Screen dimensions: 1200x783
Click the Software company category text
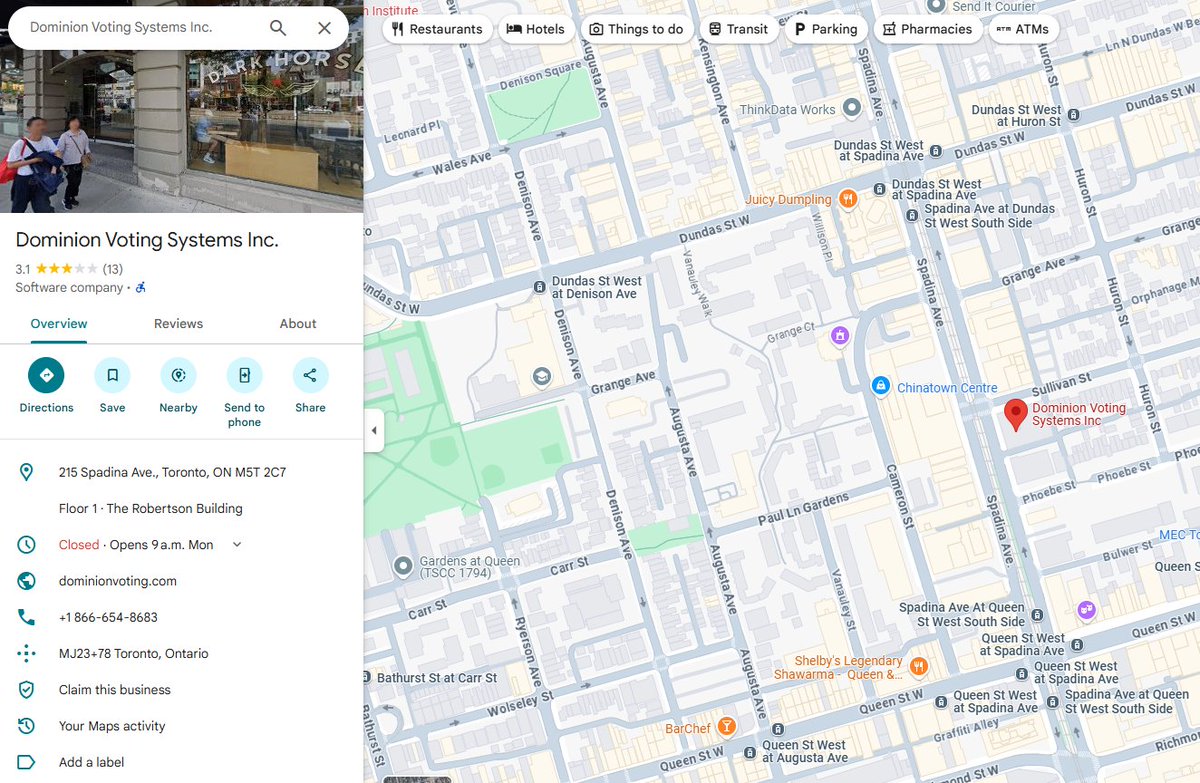[x=69, y=287]
